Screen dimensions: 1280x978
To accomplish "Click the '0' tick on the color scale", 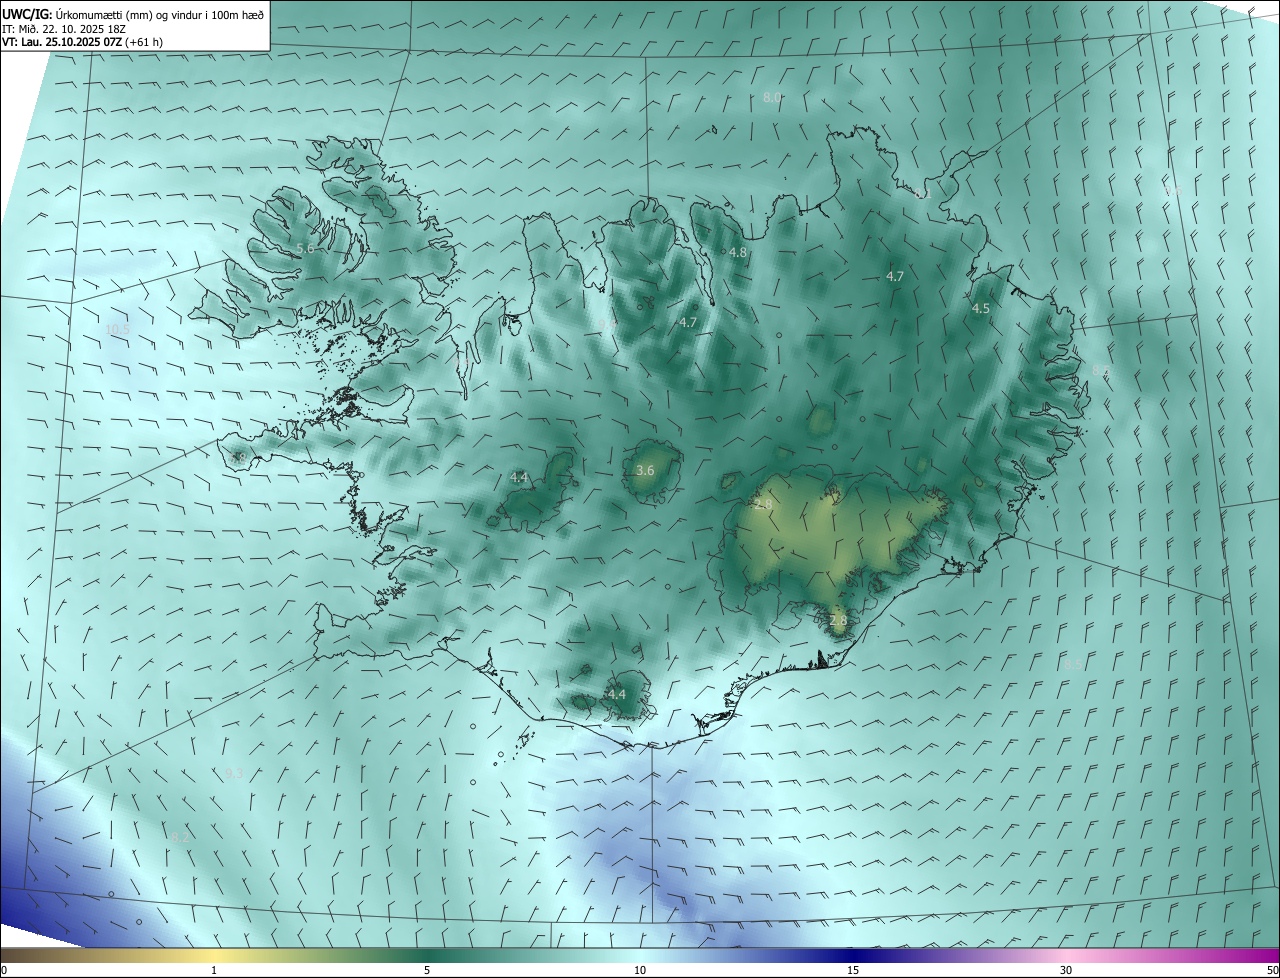I will (4, 970).
